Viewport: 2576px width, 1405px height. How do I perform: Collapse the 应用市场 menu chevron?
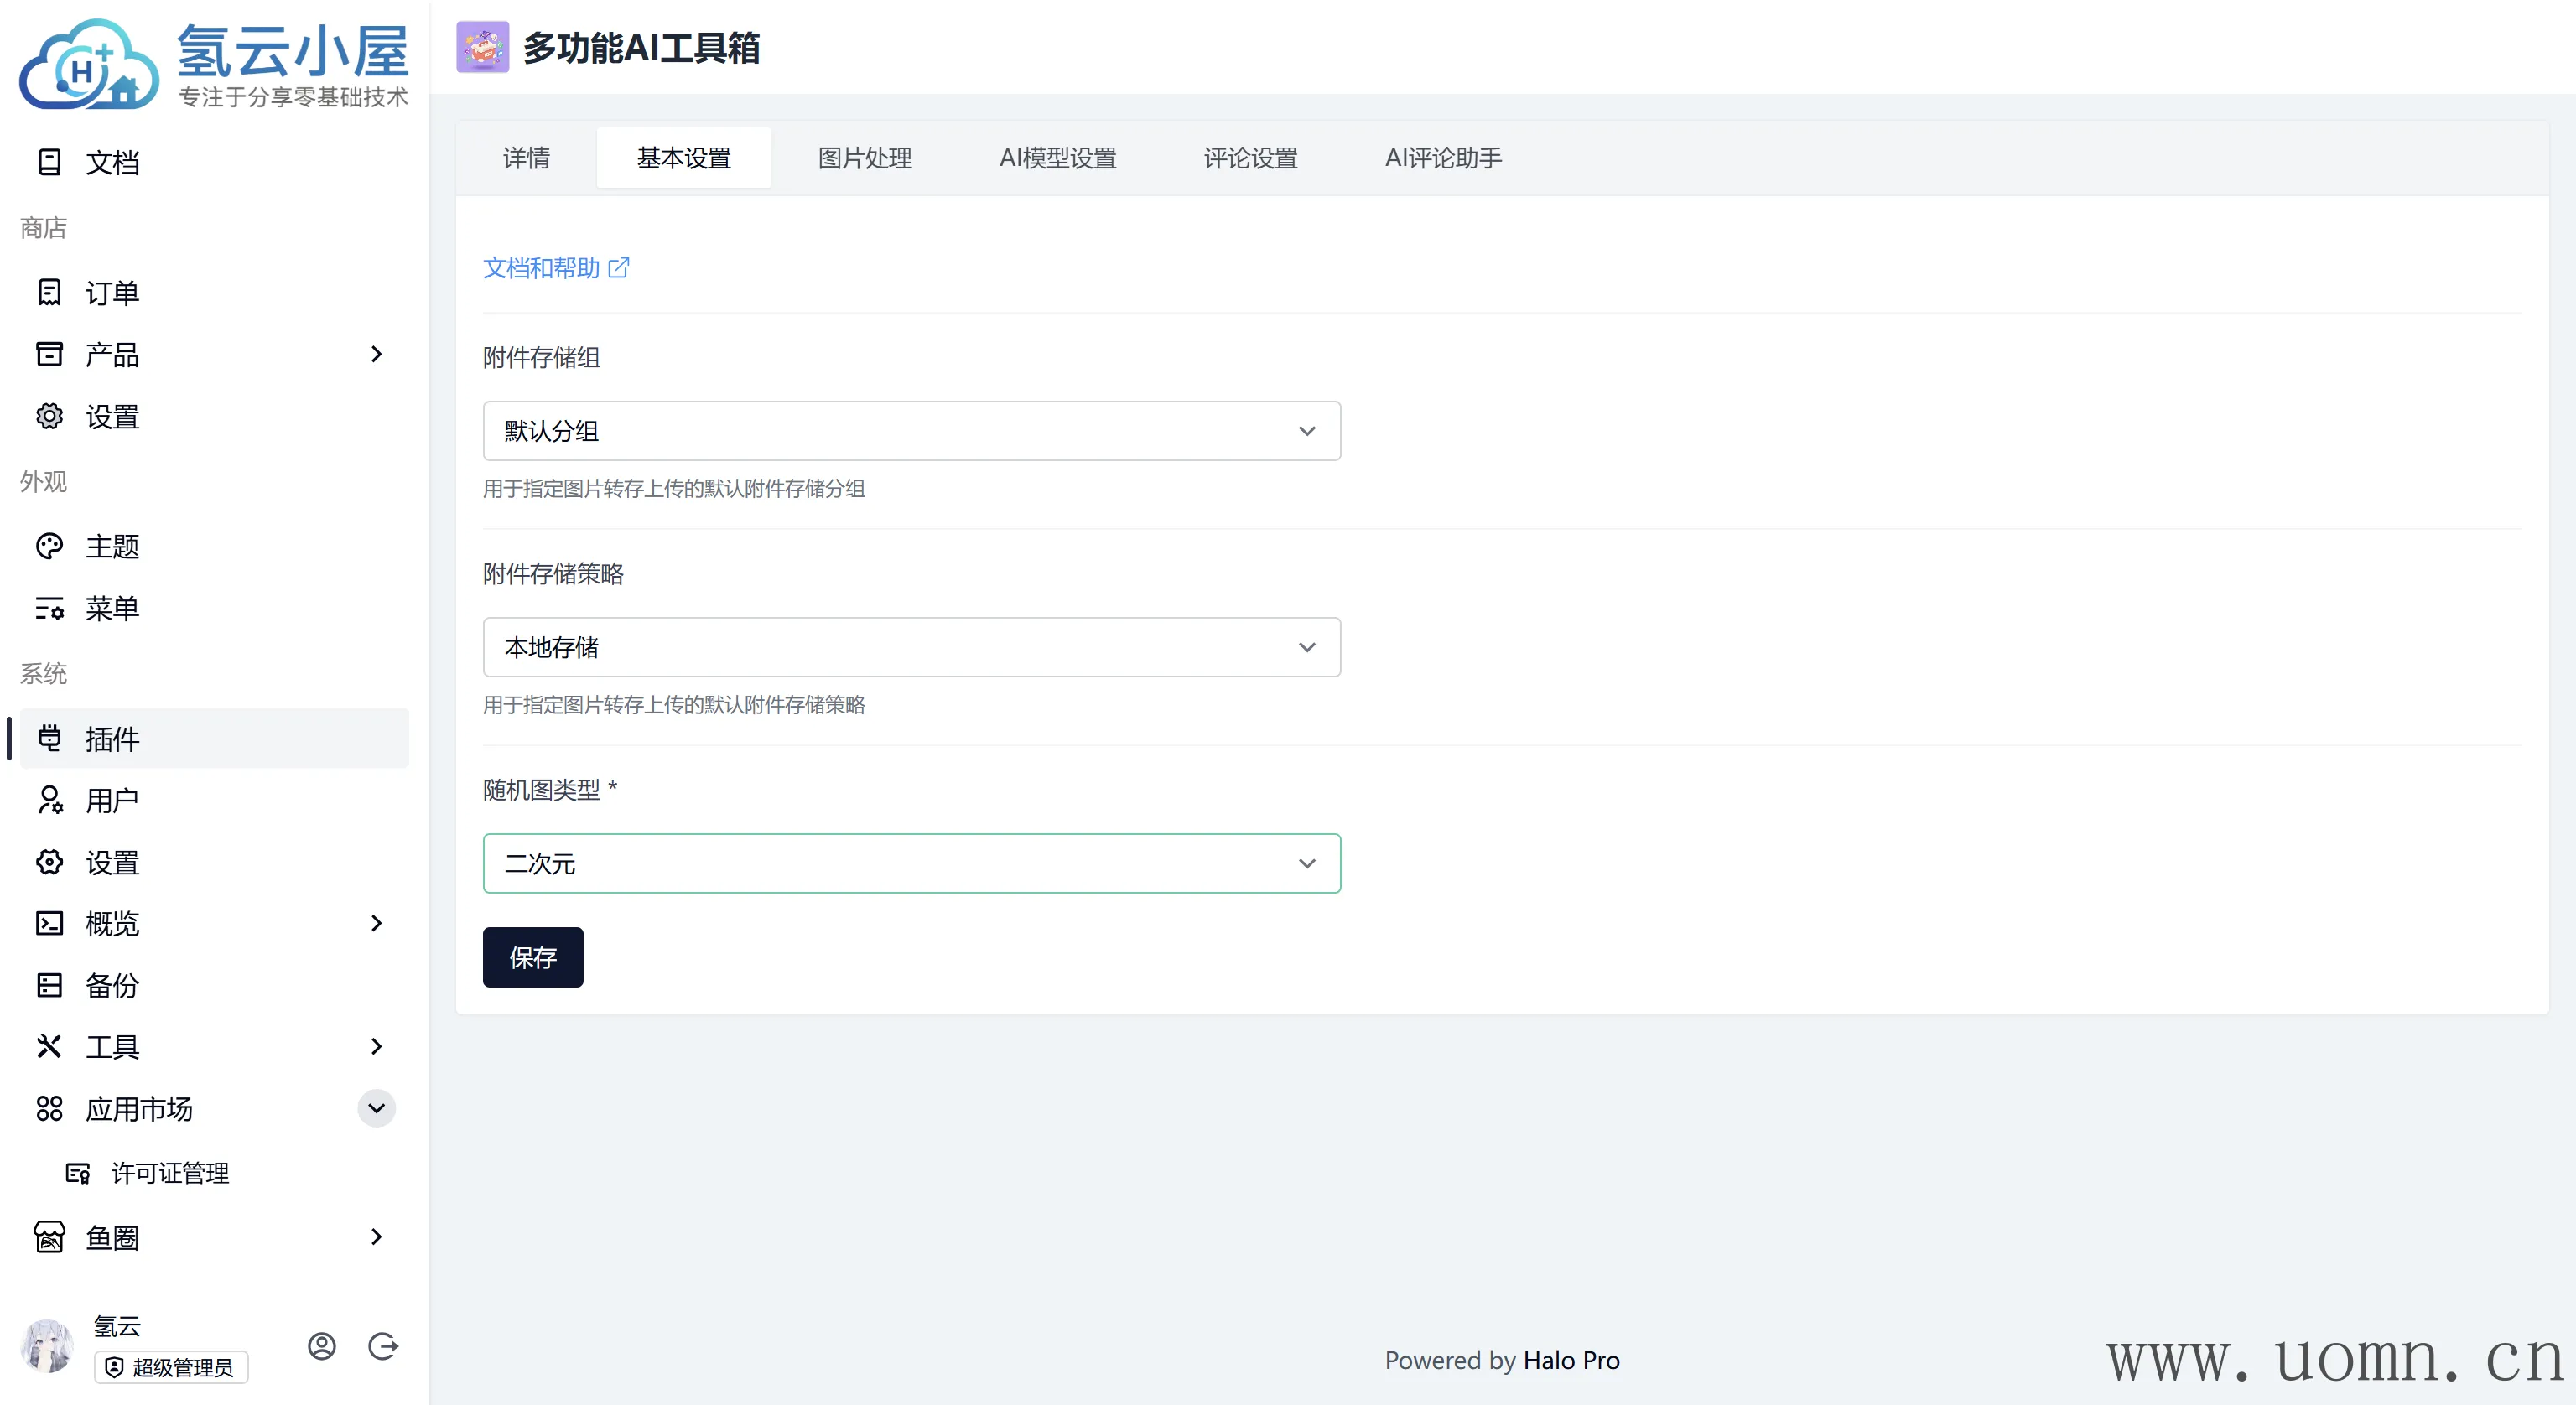(x=376, y=1108)
